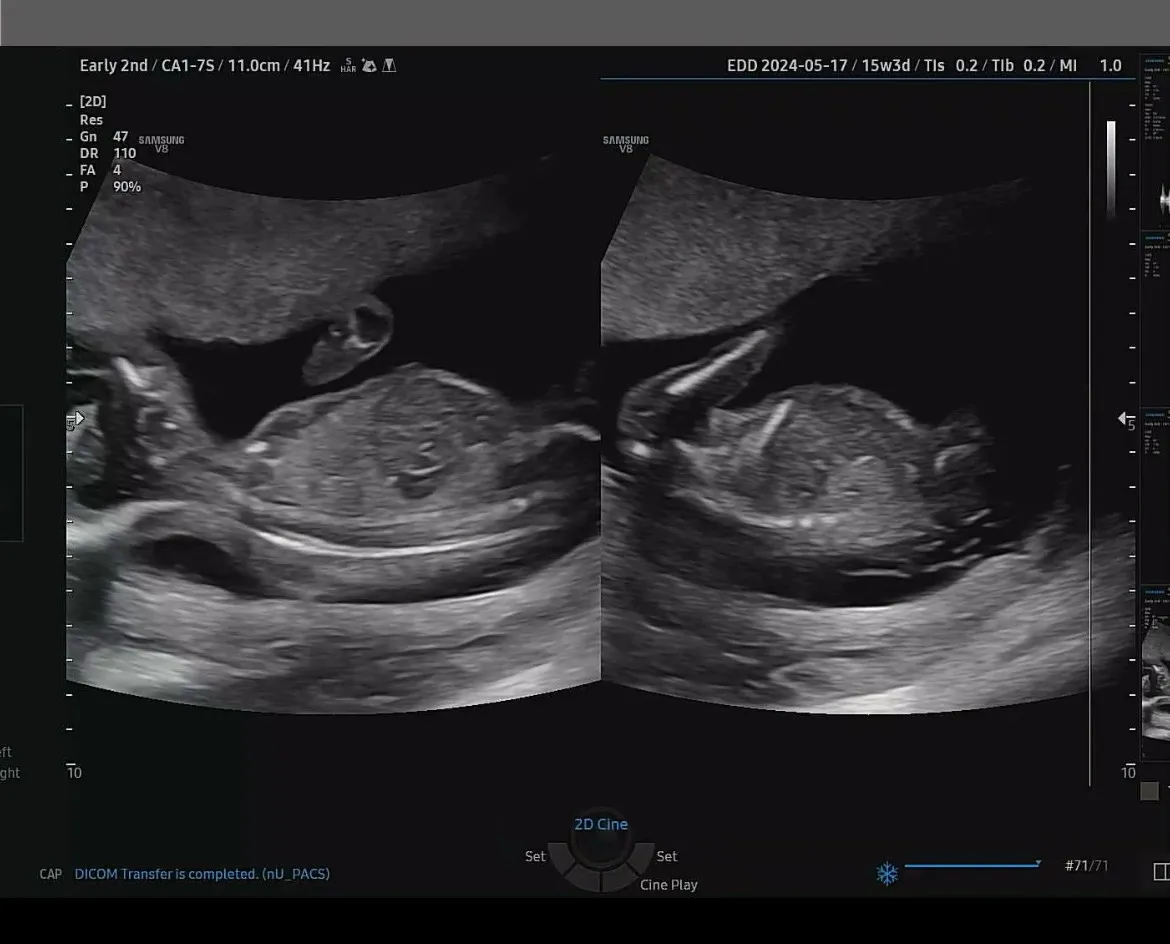Click the 41Hz frame rate value
This screenshot has height=944, width=1170.
pyautogui.click(x=311, y=66)
